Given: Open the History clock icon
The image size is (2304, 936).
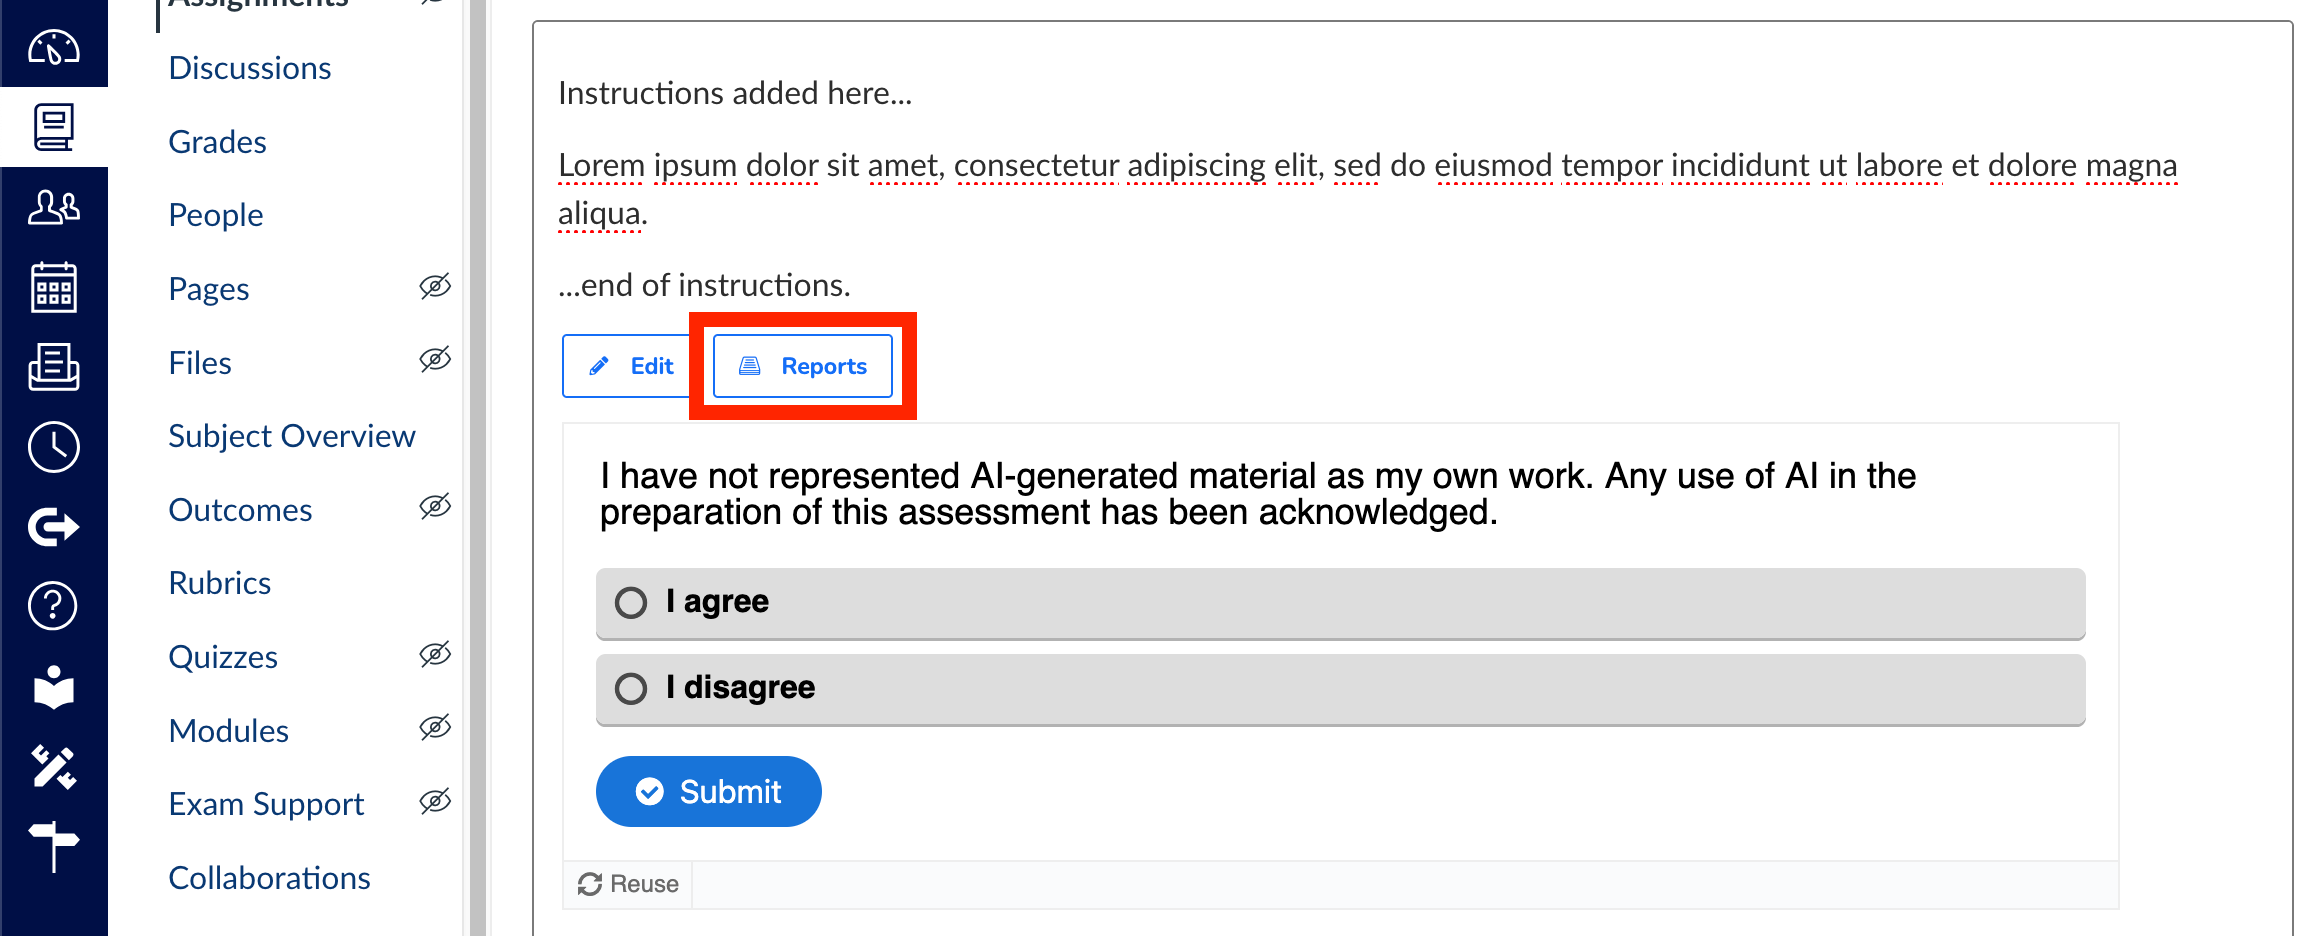Looking at the screenshot, I should (x=54, y=447).
